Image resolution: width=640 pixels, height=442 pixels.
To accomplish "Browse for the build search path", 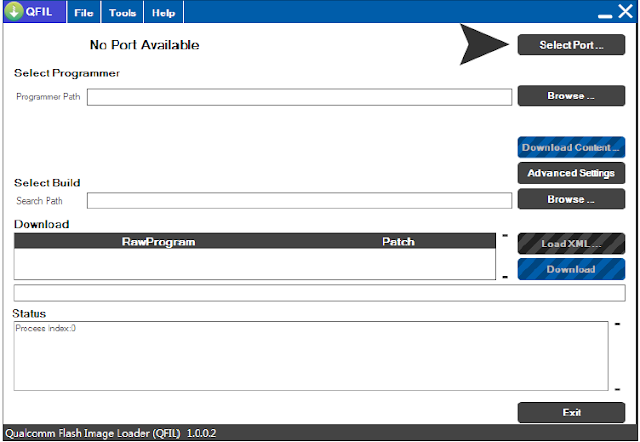I will pos(571,199).
